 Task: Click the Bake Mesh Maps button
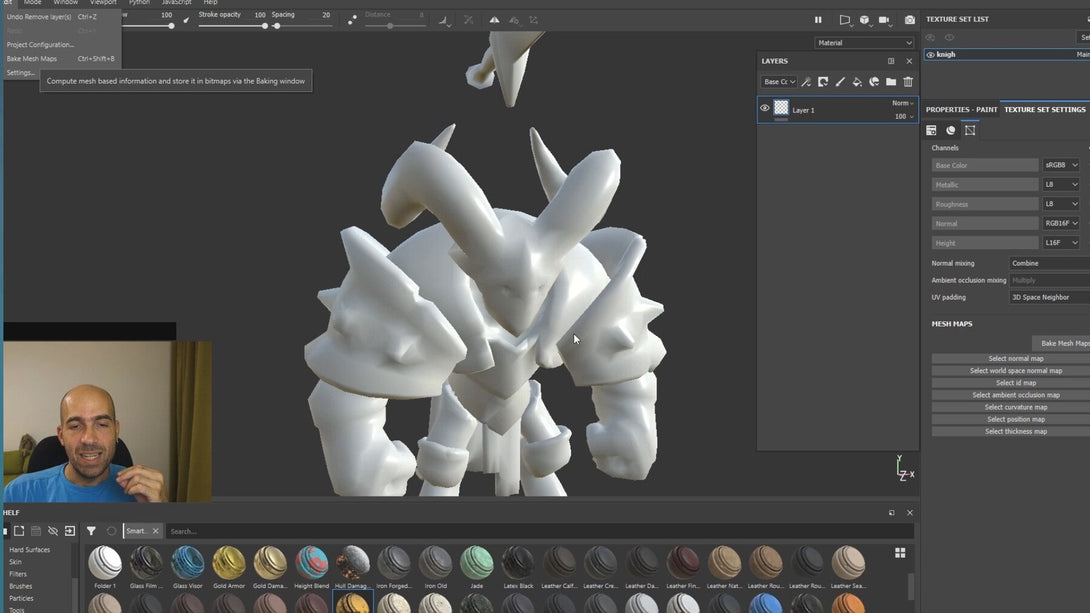(1061, 343)
